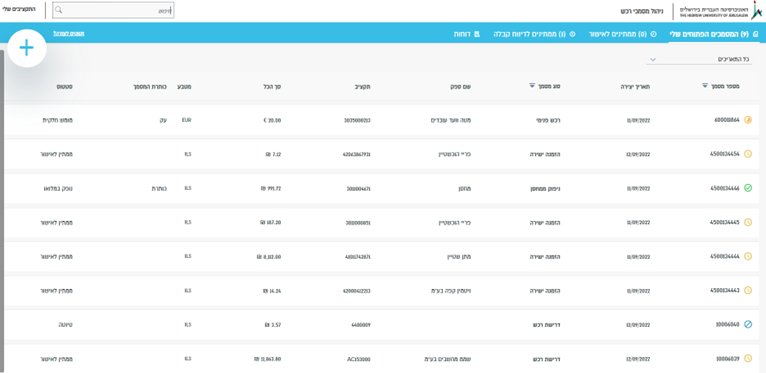
Task: Open the 'כל התאריכים' date filter dropdown
Action: (x=699, y=59)
